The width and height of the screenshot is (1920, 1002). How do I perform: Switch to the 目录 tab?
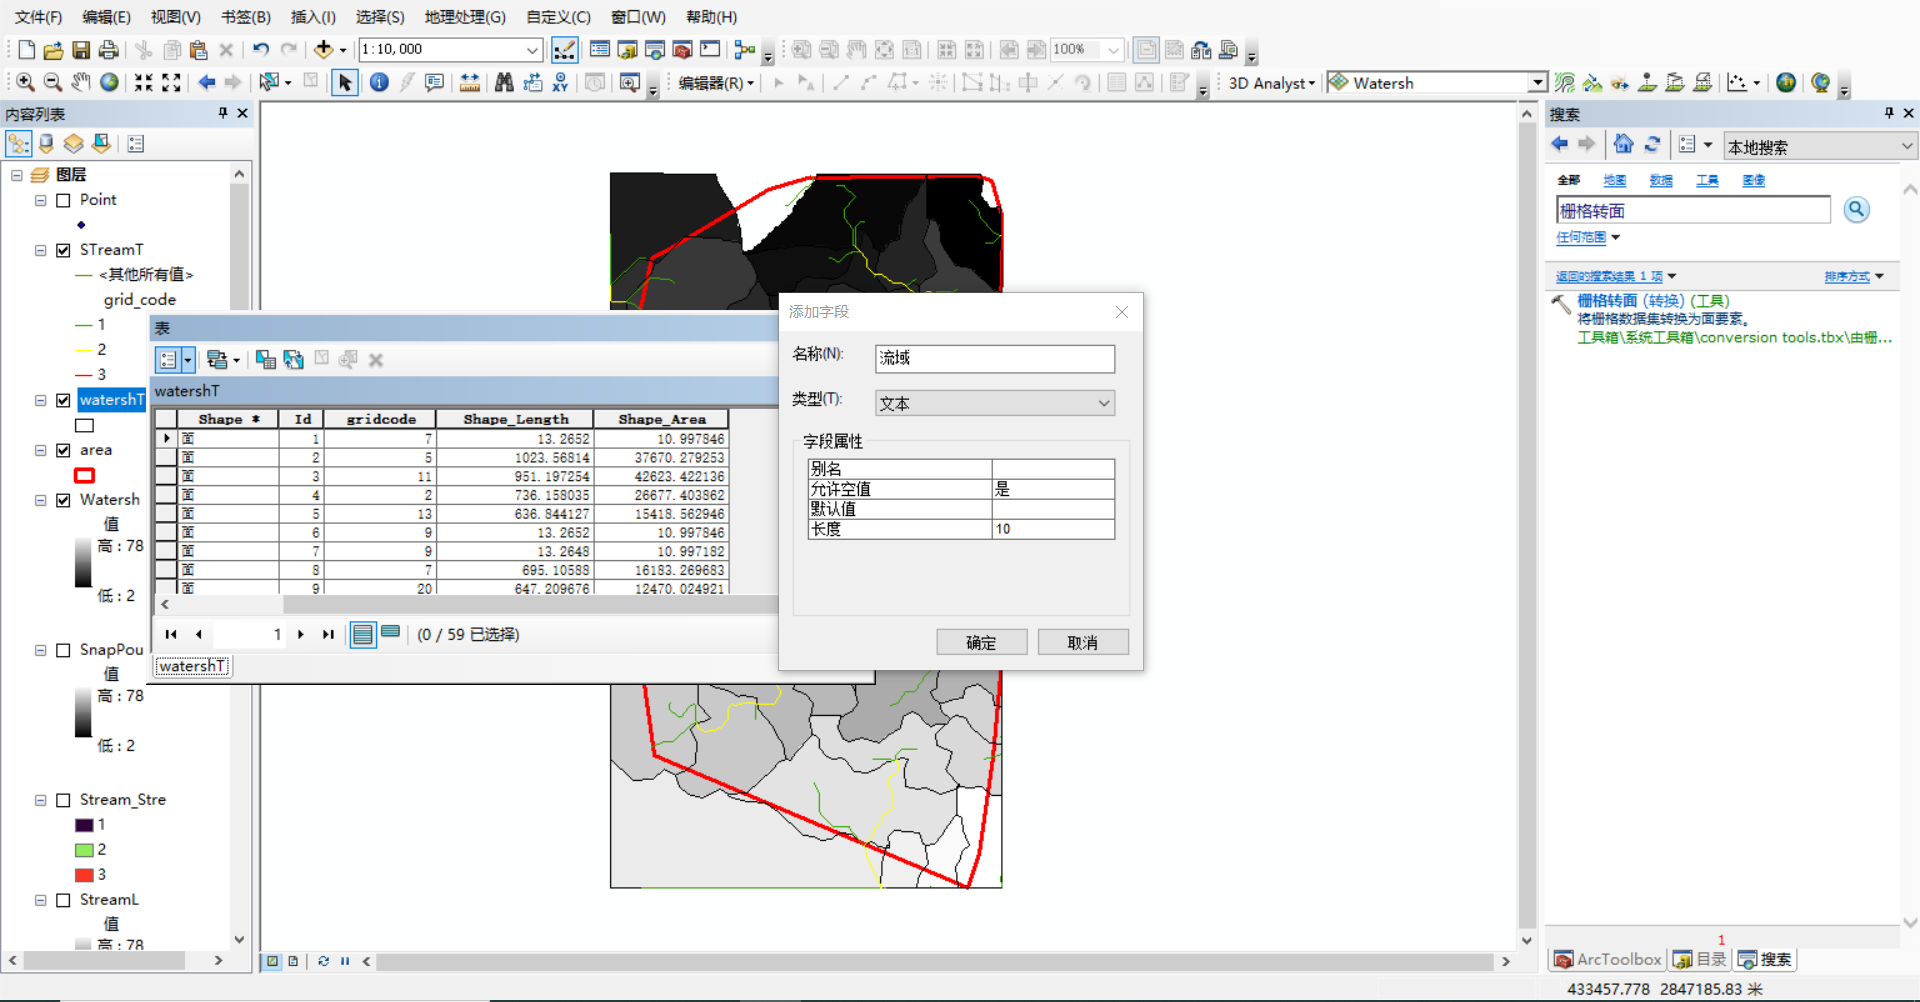[1700, 960]
